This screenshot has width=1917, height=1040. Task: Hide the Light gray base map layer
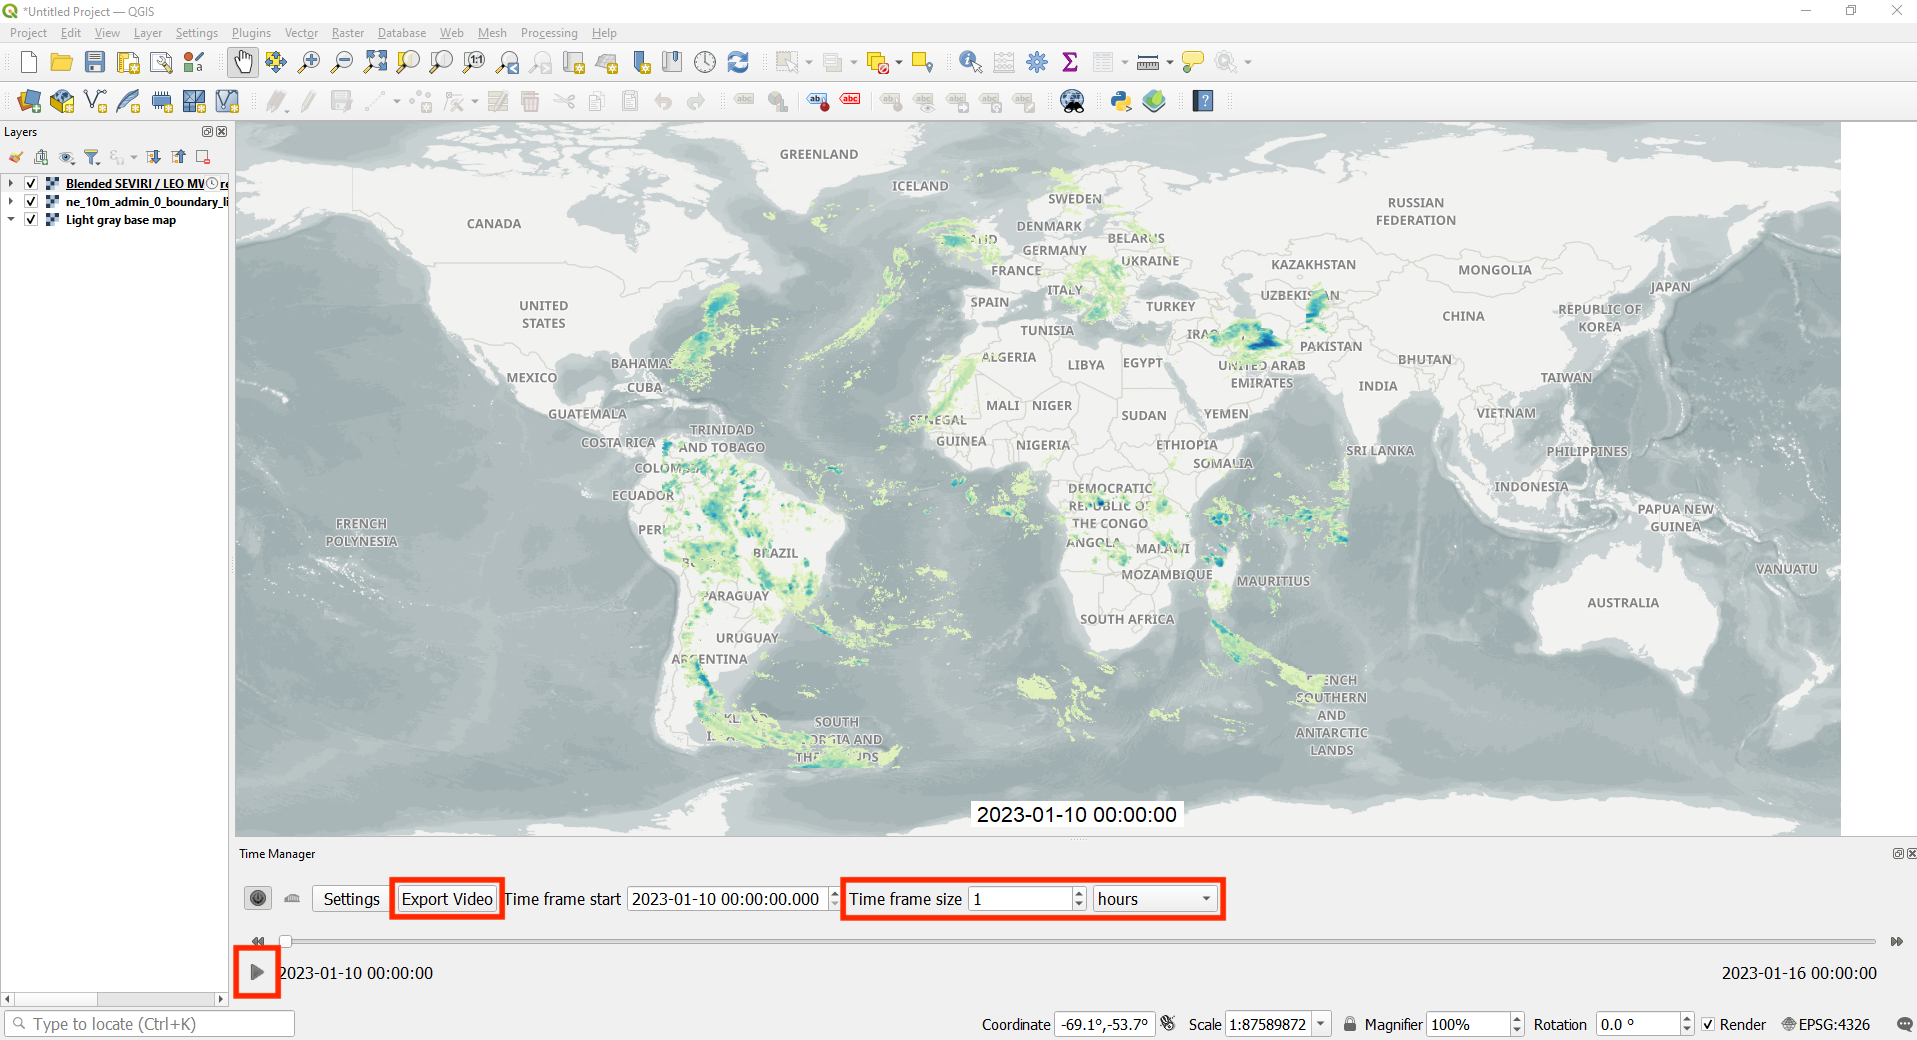[x=31, y=219]
